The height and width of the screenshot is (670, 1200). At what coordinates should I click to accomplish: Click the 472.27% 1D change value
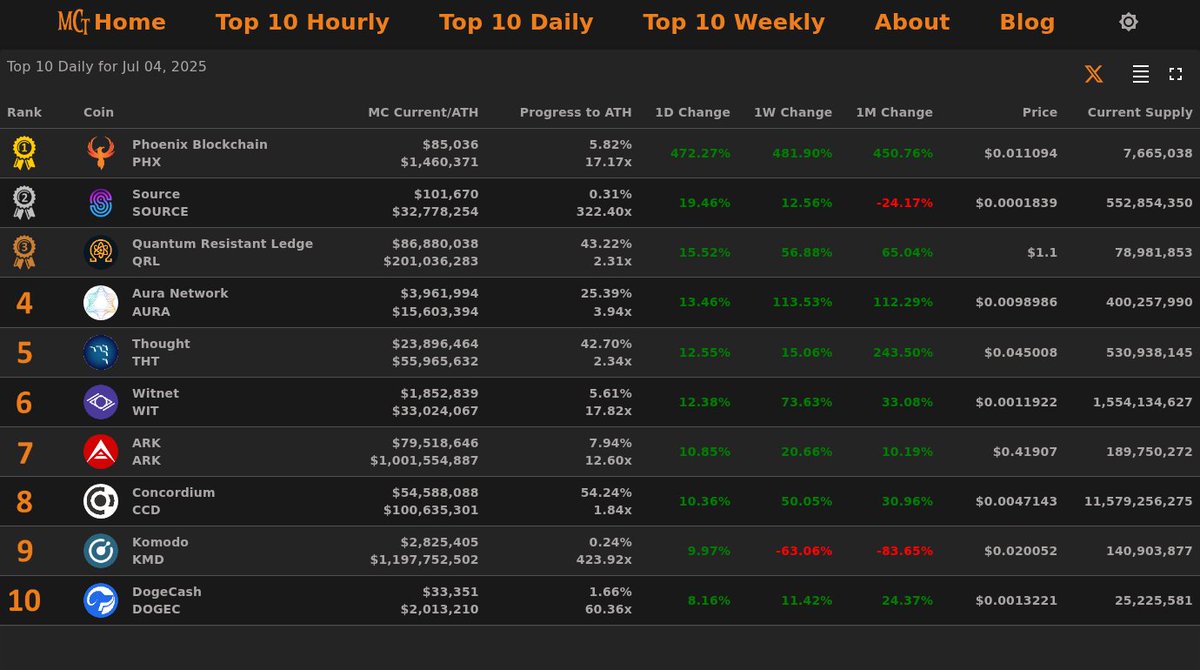(x=700, y=153)
